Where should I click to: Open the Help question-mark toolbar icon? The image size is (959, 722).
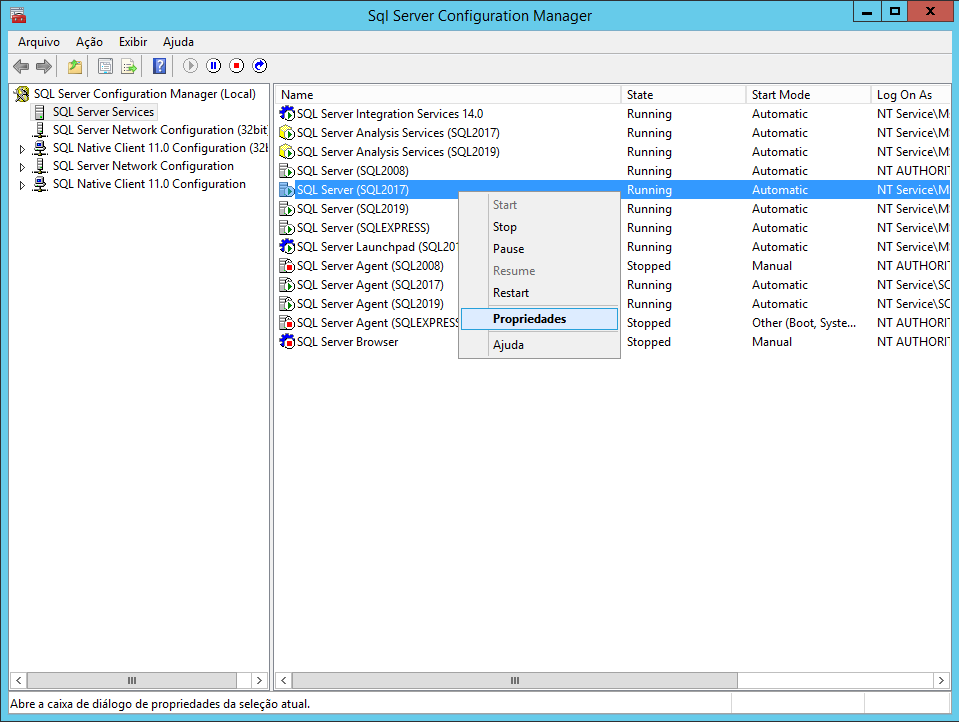coord(160,66)
